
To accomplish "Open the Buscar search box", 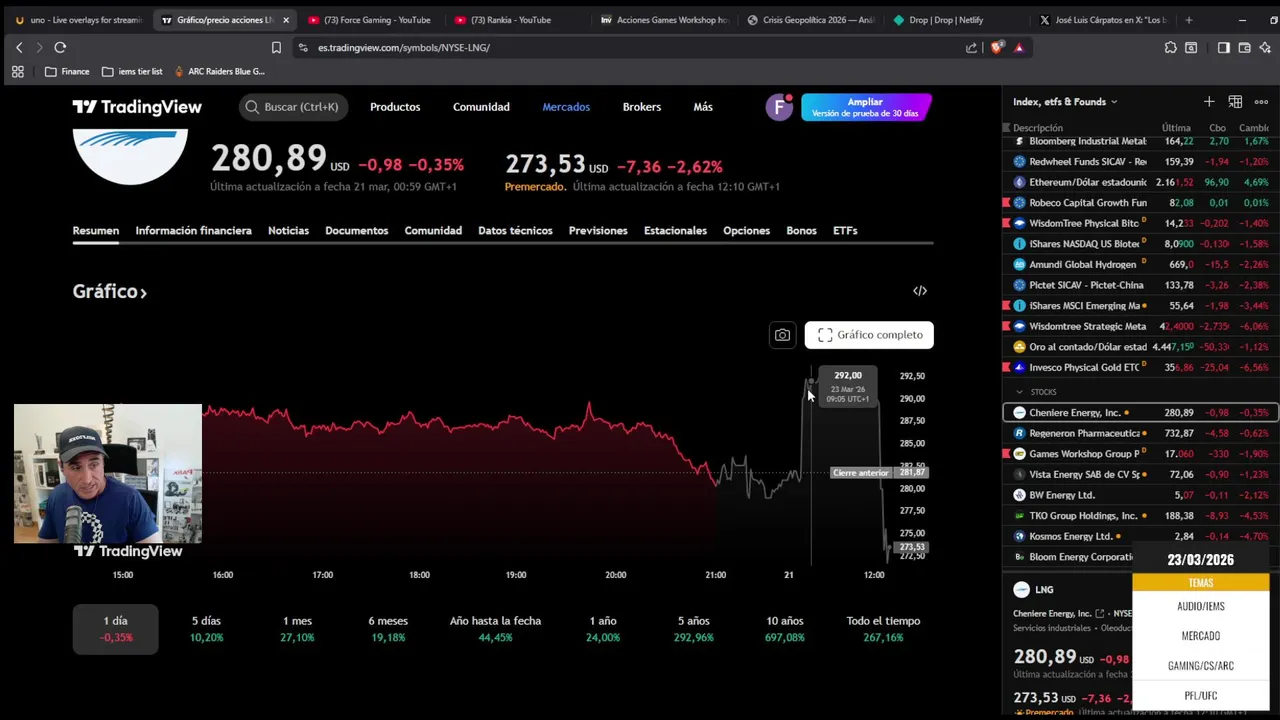I will coord(293,107).
